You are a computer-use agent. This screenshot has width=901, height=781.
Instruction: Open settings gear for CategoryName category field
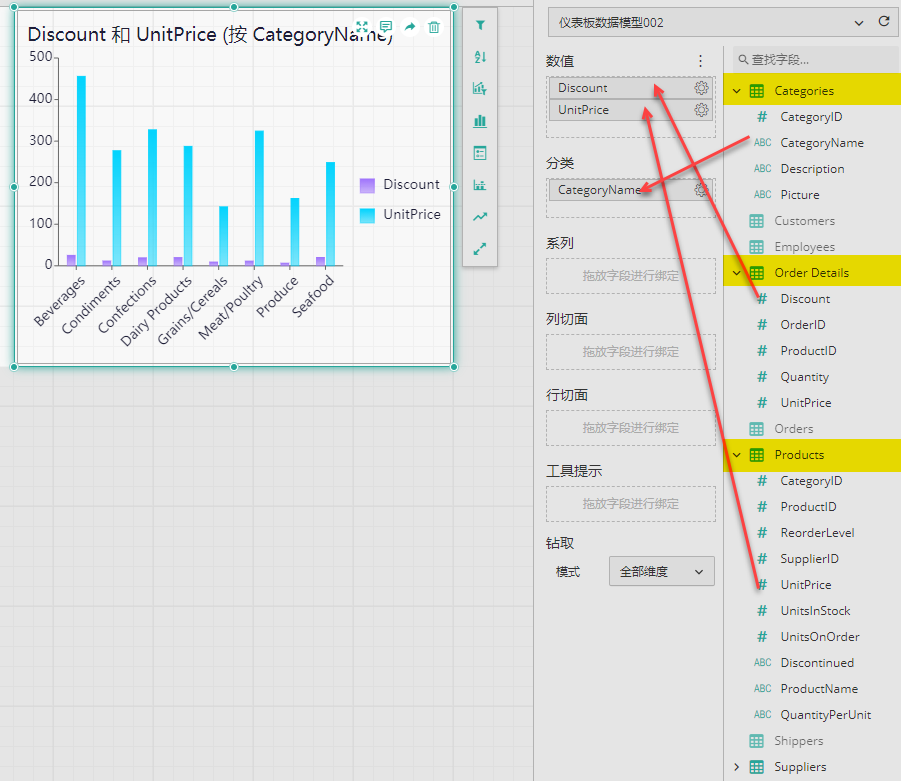(x=701, y=190)
